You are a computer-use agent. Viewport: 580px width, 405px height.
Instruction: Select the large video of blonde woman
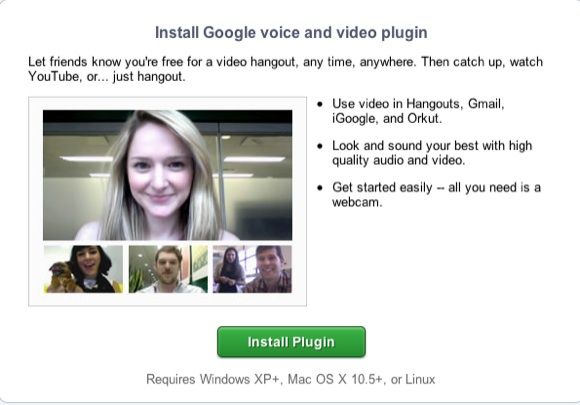168,175
